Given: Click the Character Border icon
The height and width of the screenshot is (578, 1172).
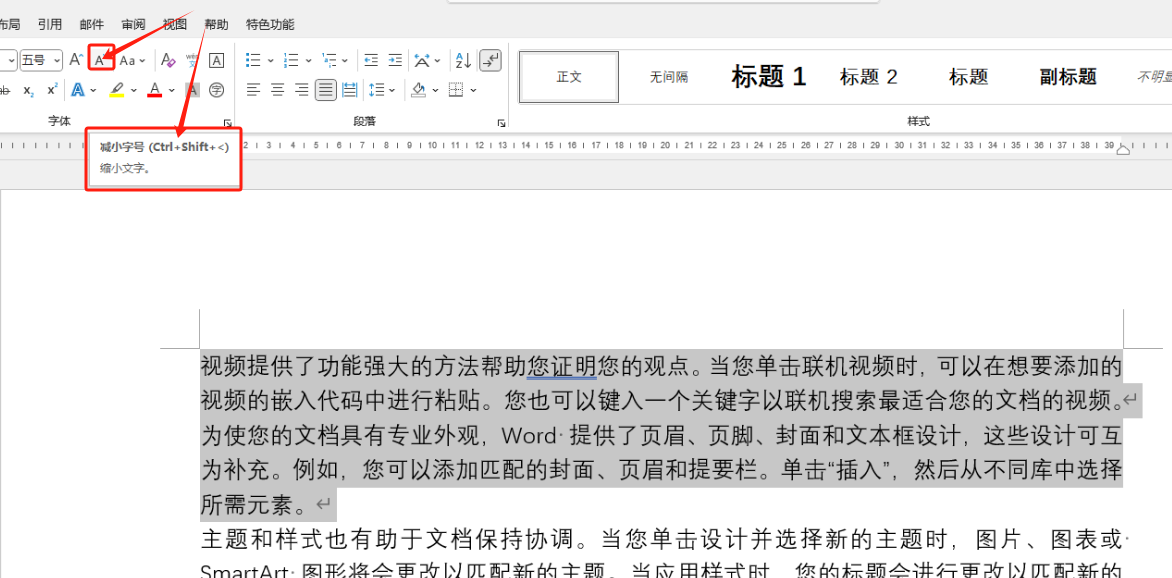Looking at the screenshot, I should coord(215,60).
